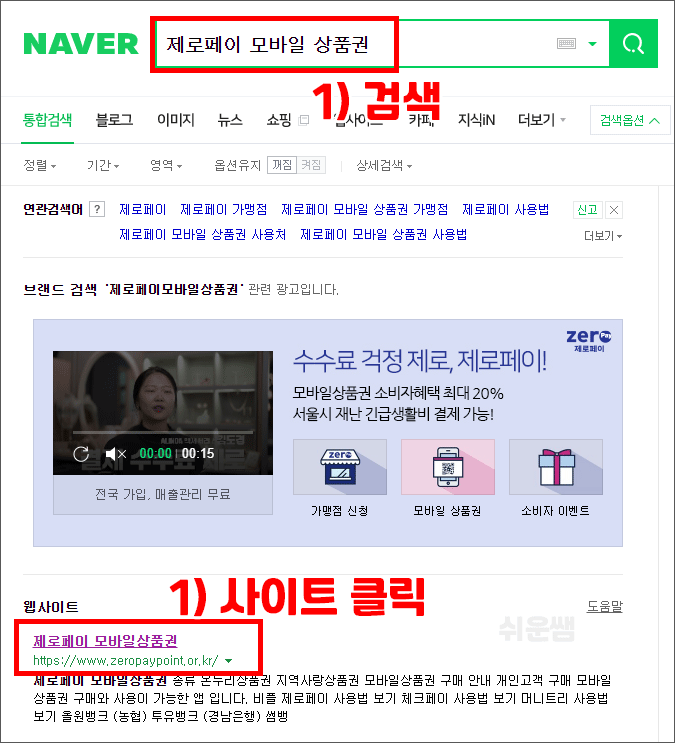Click related keyword 제로페이 모바일 상품권 사용처
The width and height of the screenshot is (675, 743).
click(x=202, y=235)
